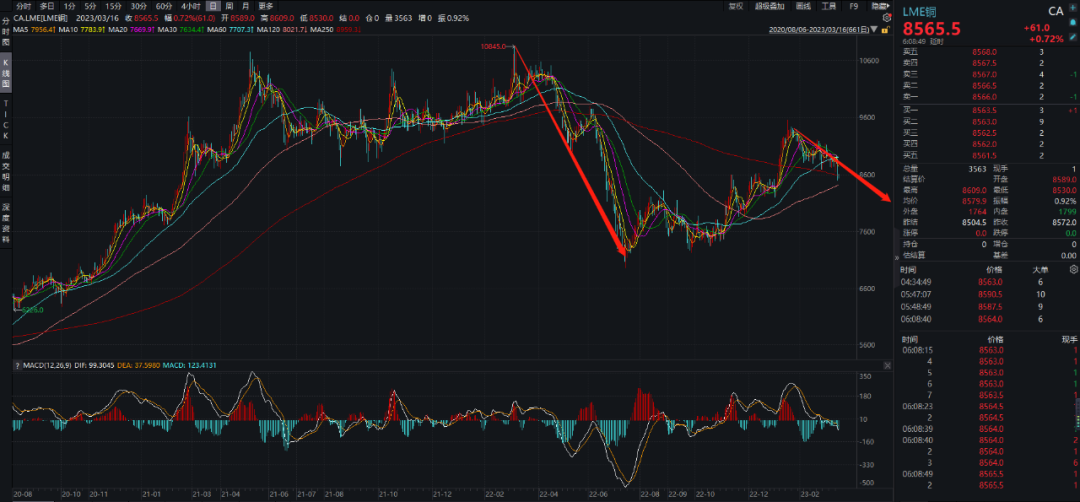1080x502 pixels.
Task: Click 隐藏 to hide side panel
Action: (x=879, y=6)
